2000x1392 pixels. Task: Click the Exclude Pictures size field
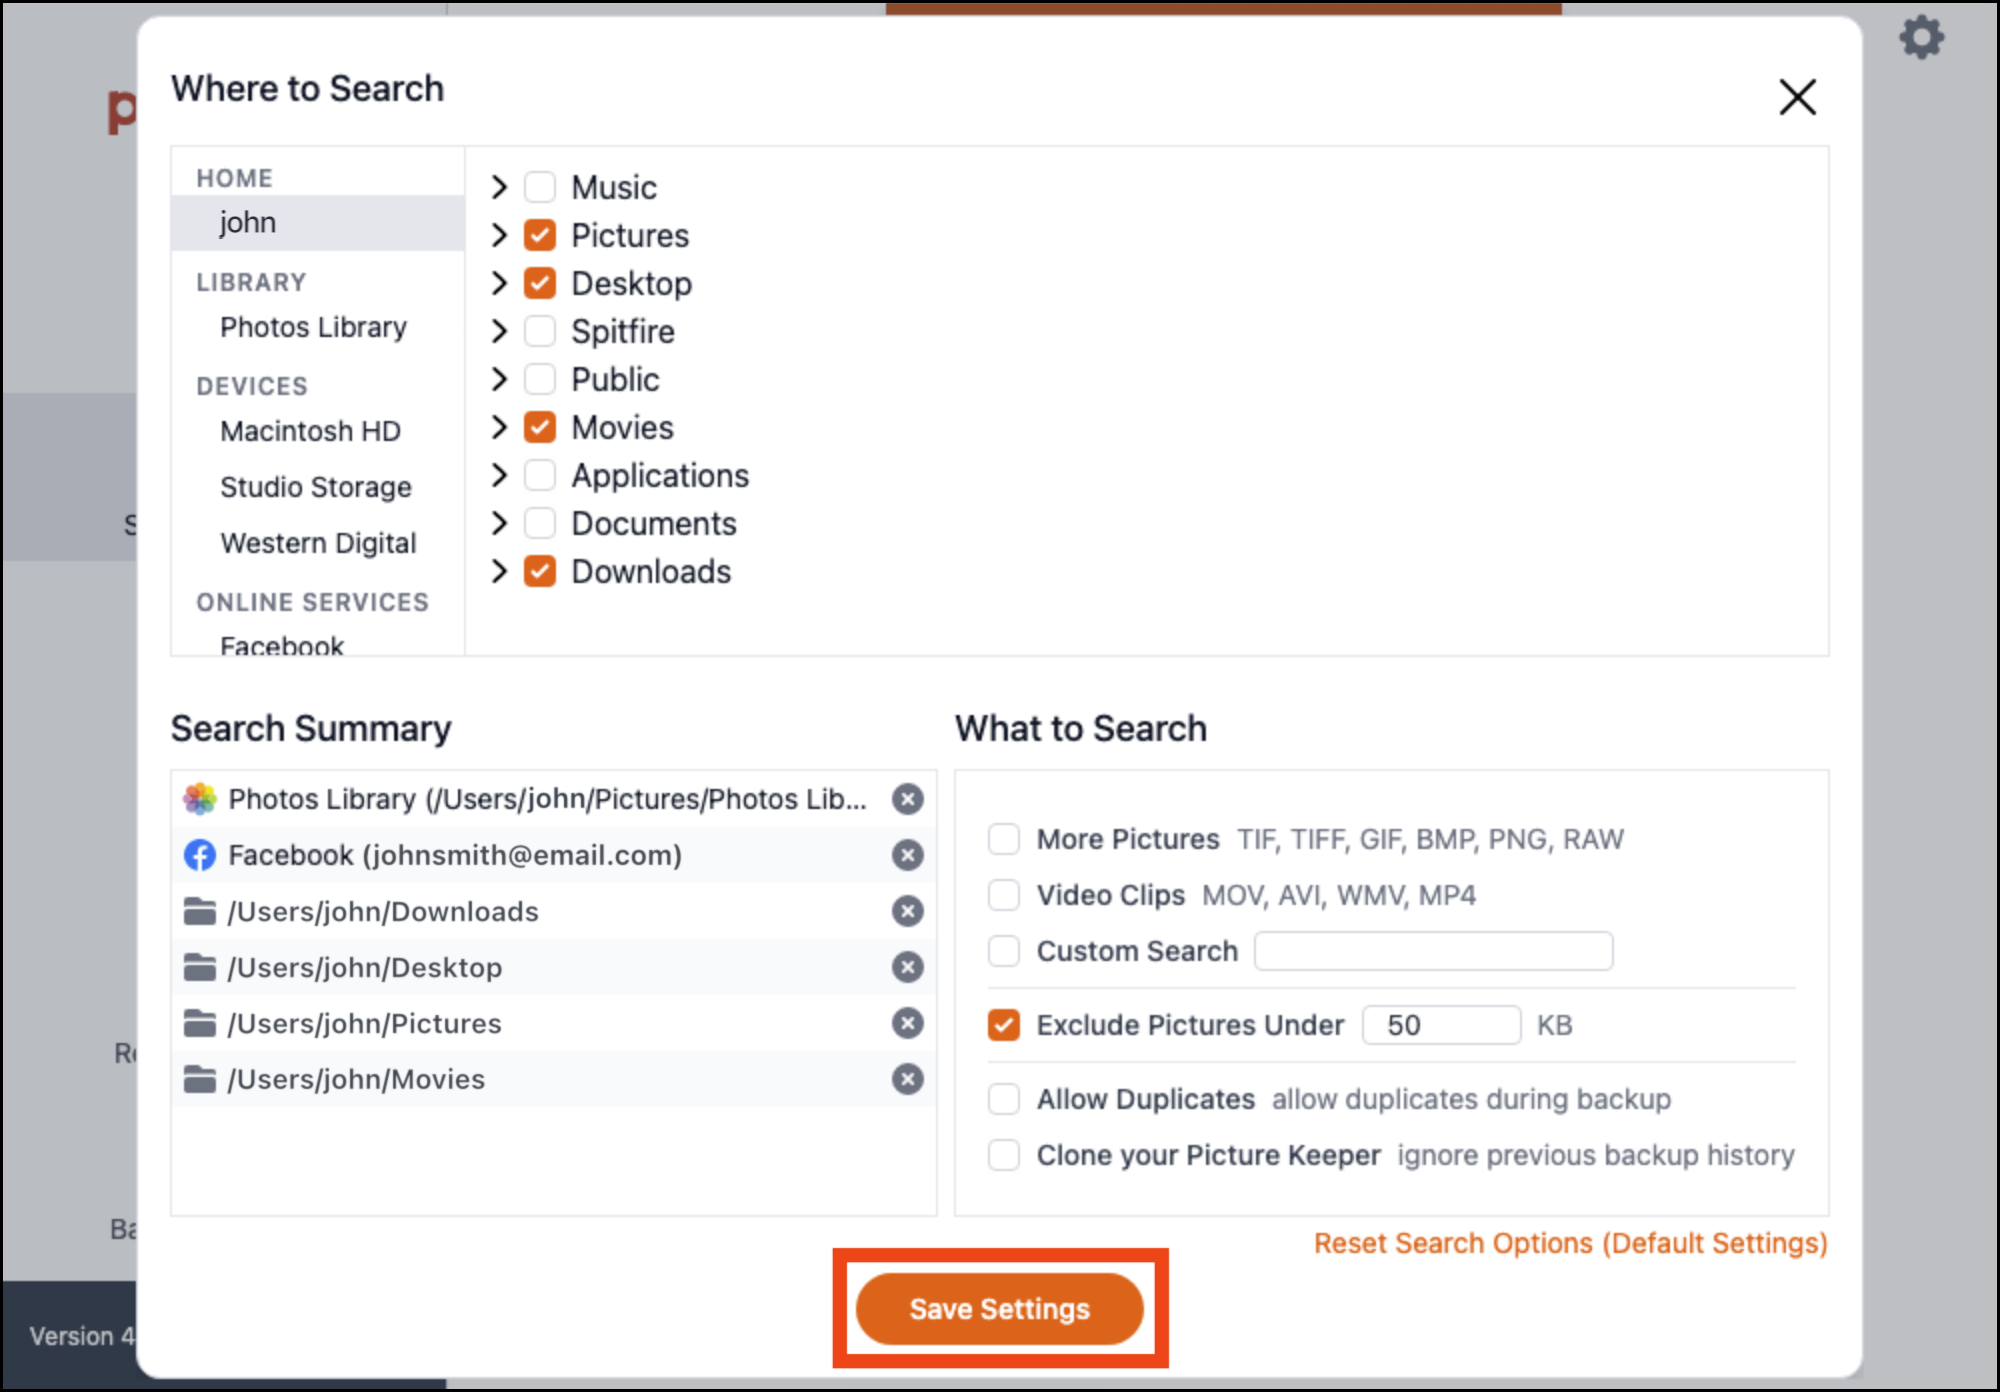(1441, 1025)
